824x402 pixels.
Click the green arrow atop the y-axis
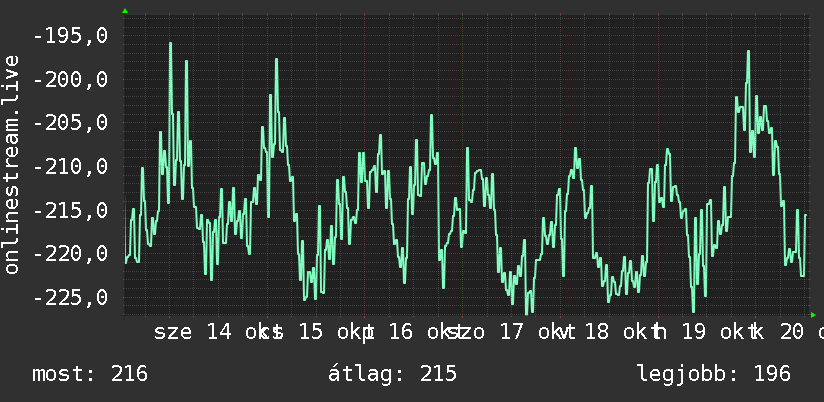tap(125, 11)
